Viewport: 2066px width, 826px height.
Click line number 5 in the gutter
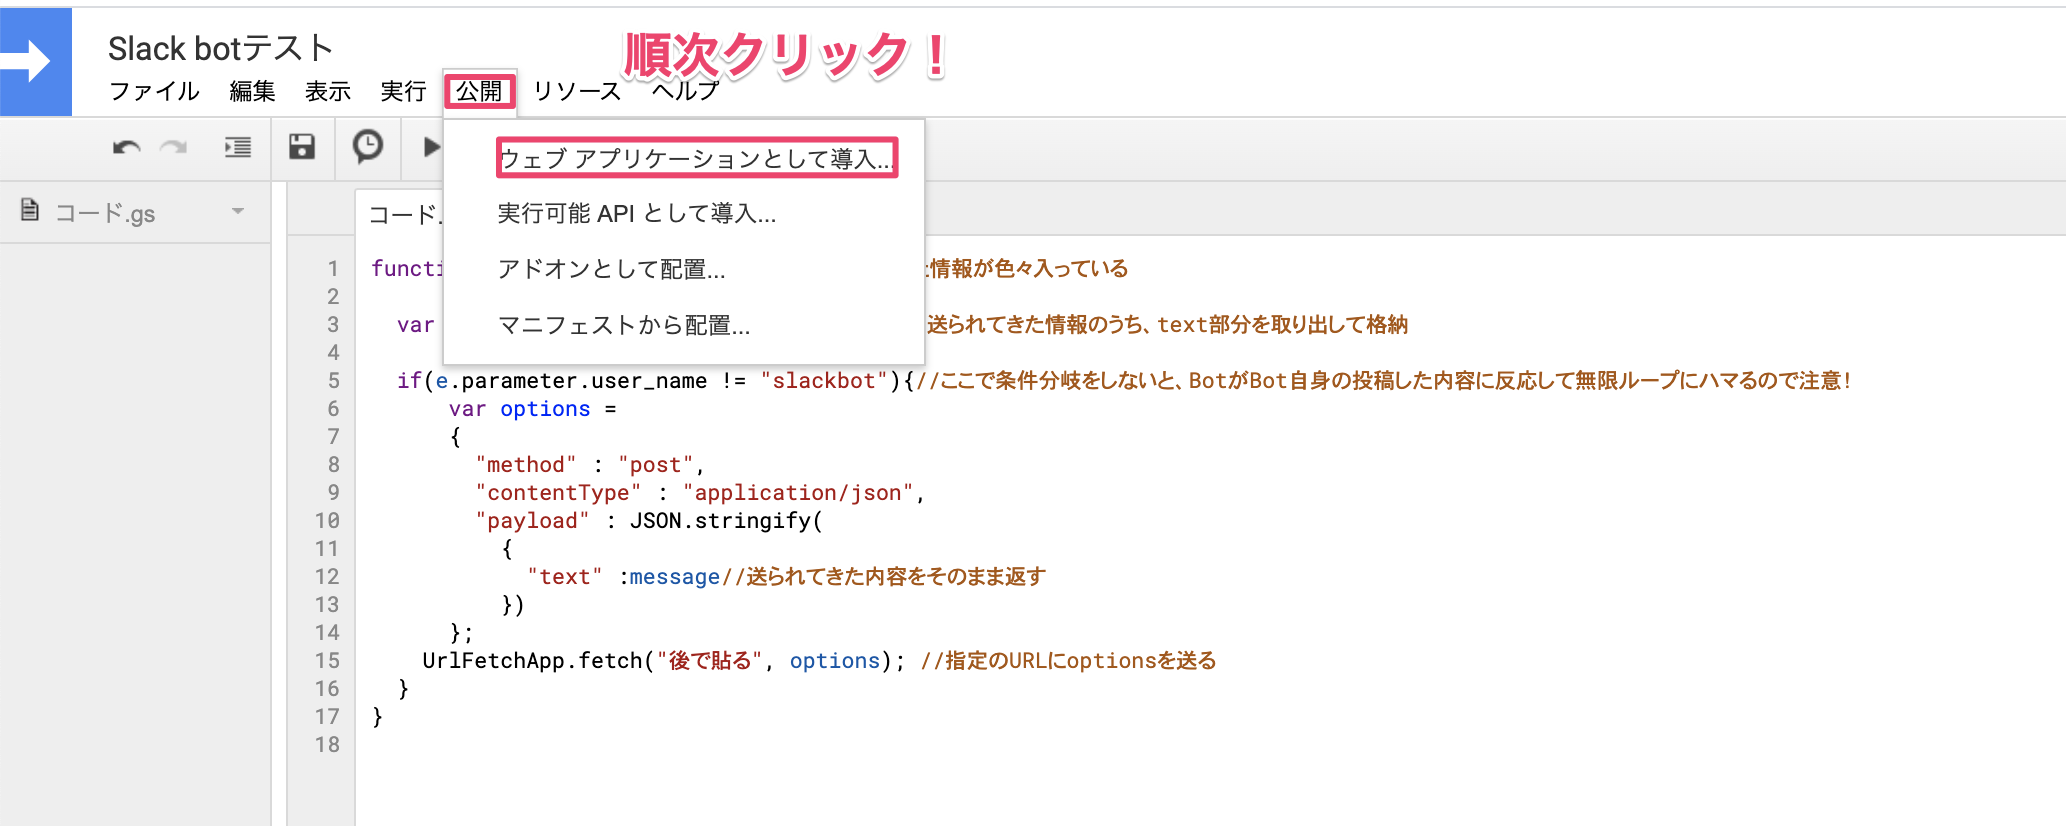point(334,381)
